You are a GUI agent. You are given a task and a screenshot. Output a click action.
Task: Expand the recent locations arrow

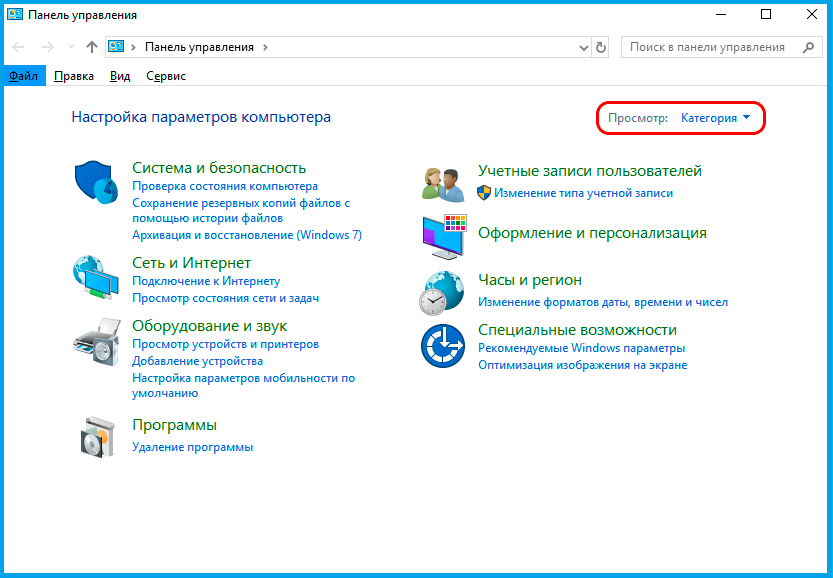pos(71,47)
